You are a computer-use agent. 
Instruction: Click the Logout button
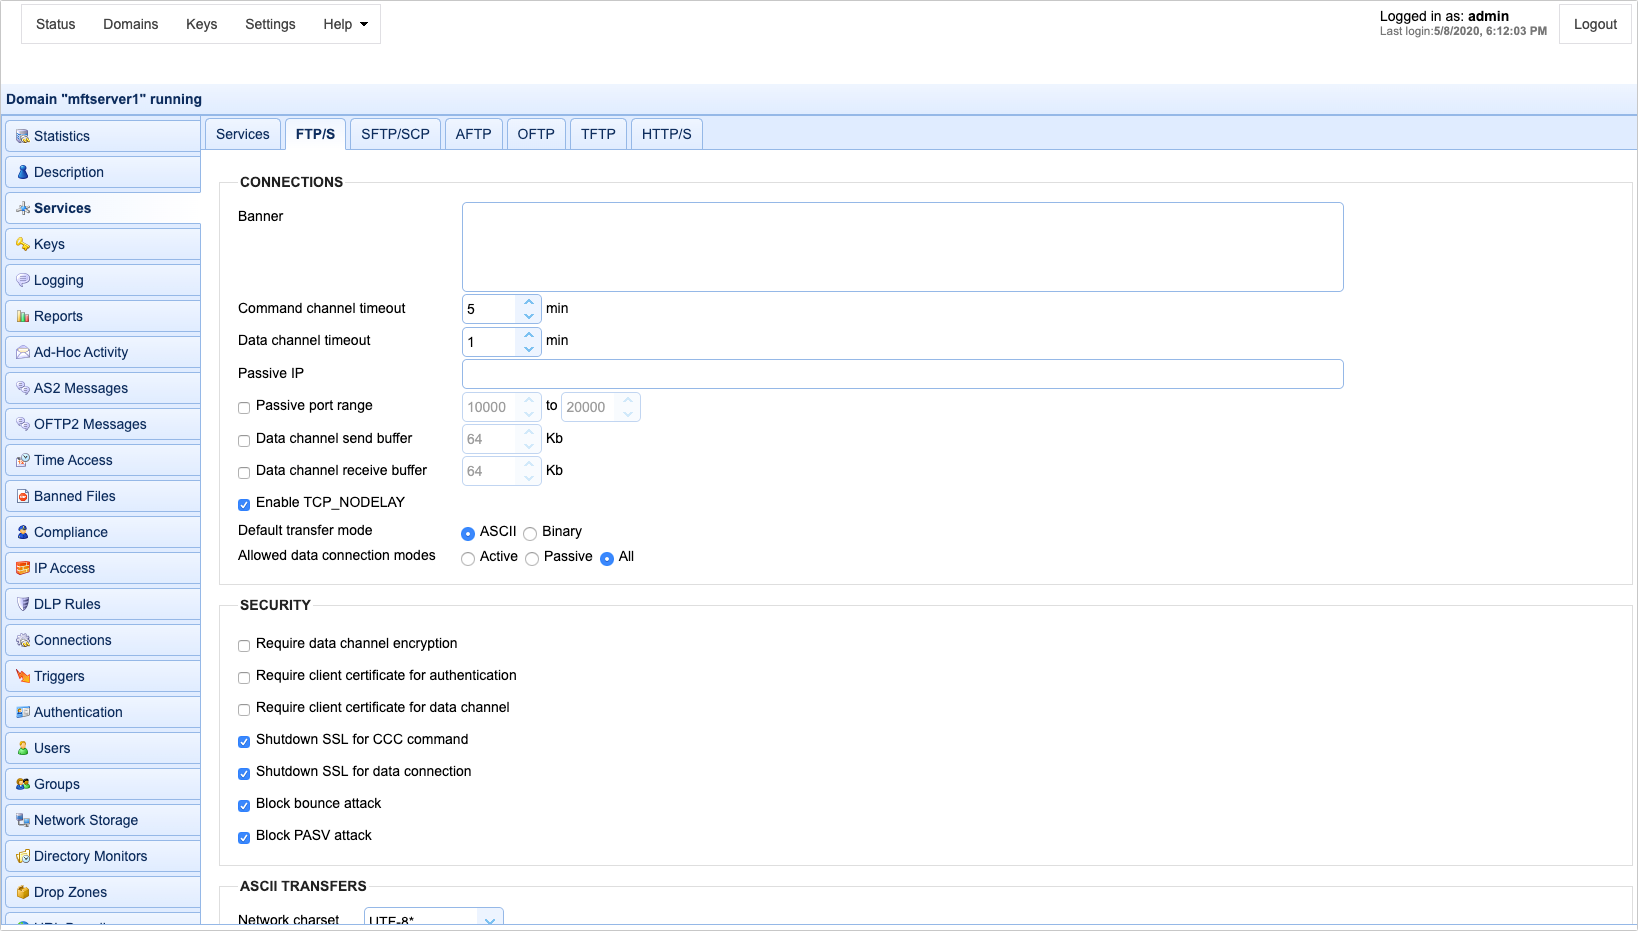pos(1595,24)
